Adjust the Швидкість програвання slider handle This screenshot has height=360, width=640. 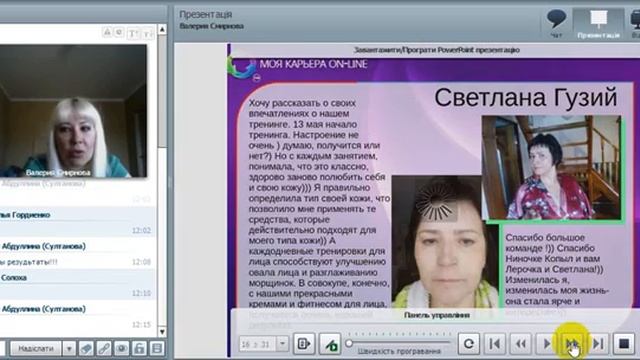[x=349, y=343]
